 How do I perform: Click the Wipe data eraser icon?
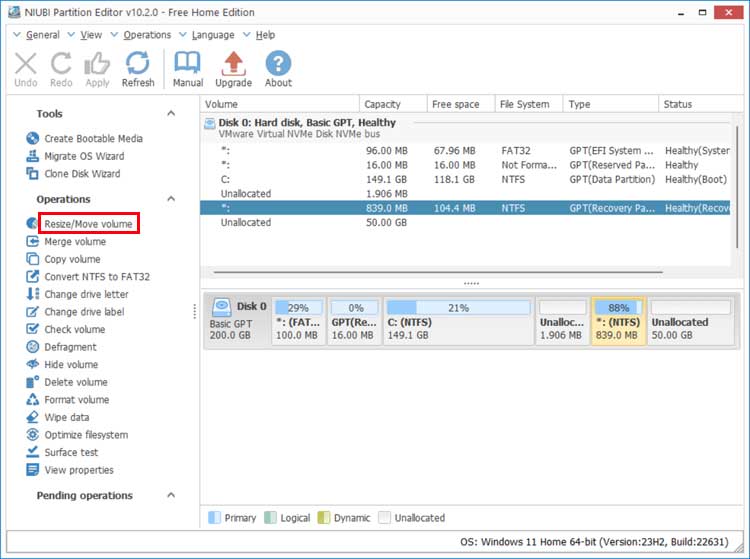(33, 417)
